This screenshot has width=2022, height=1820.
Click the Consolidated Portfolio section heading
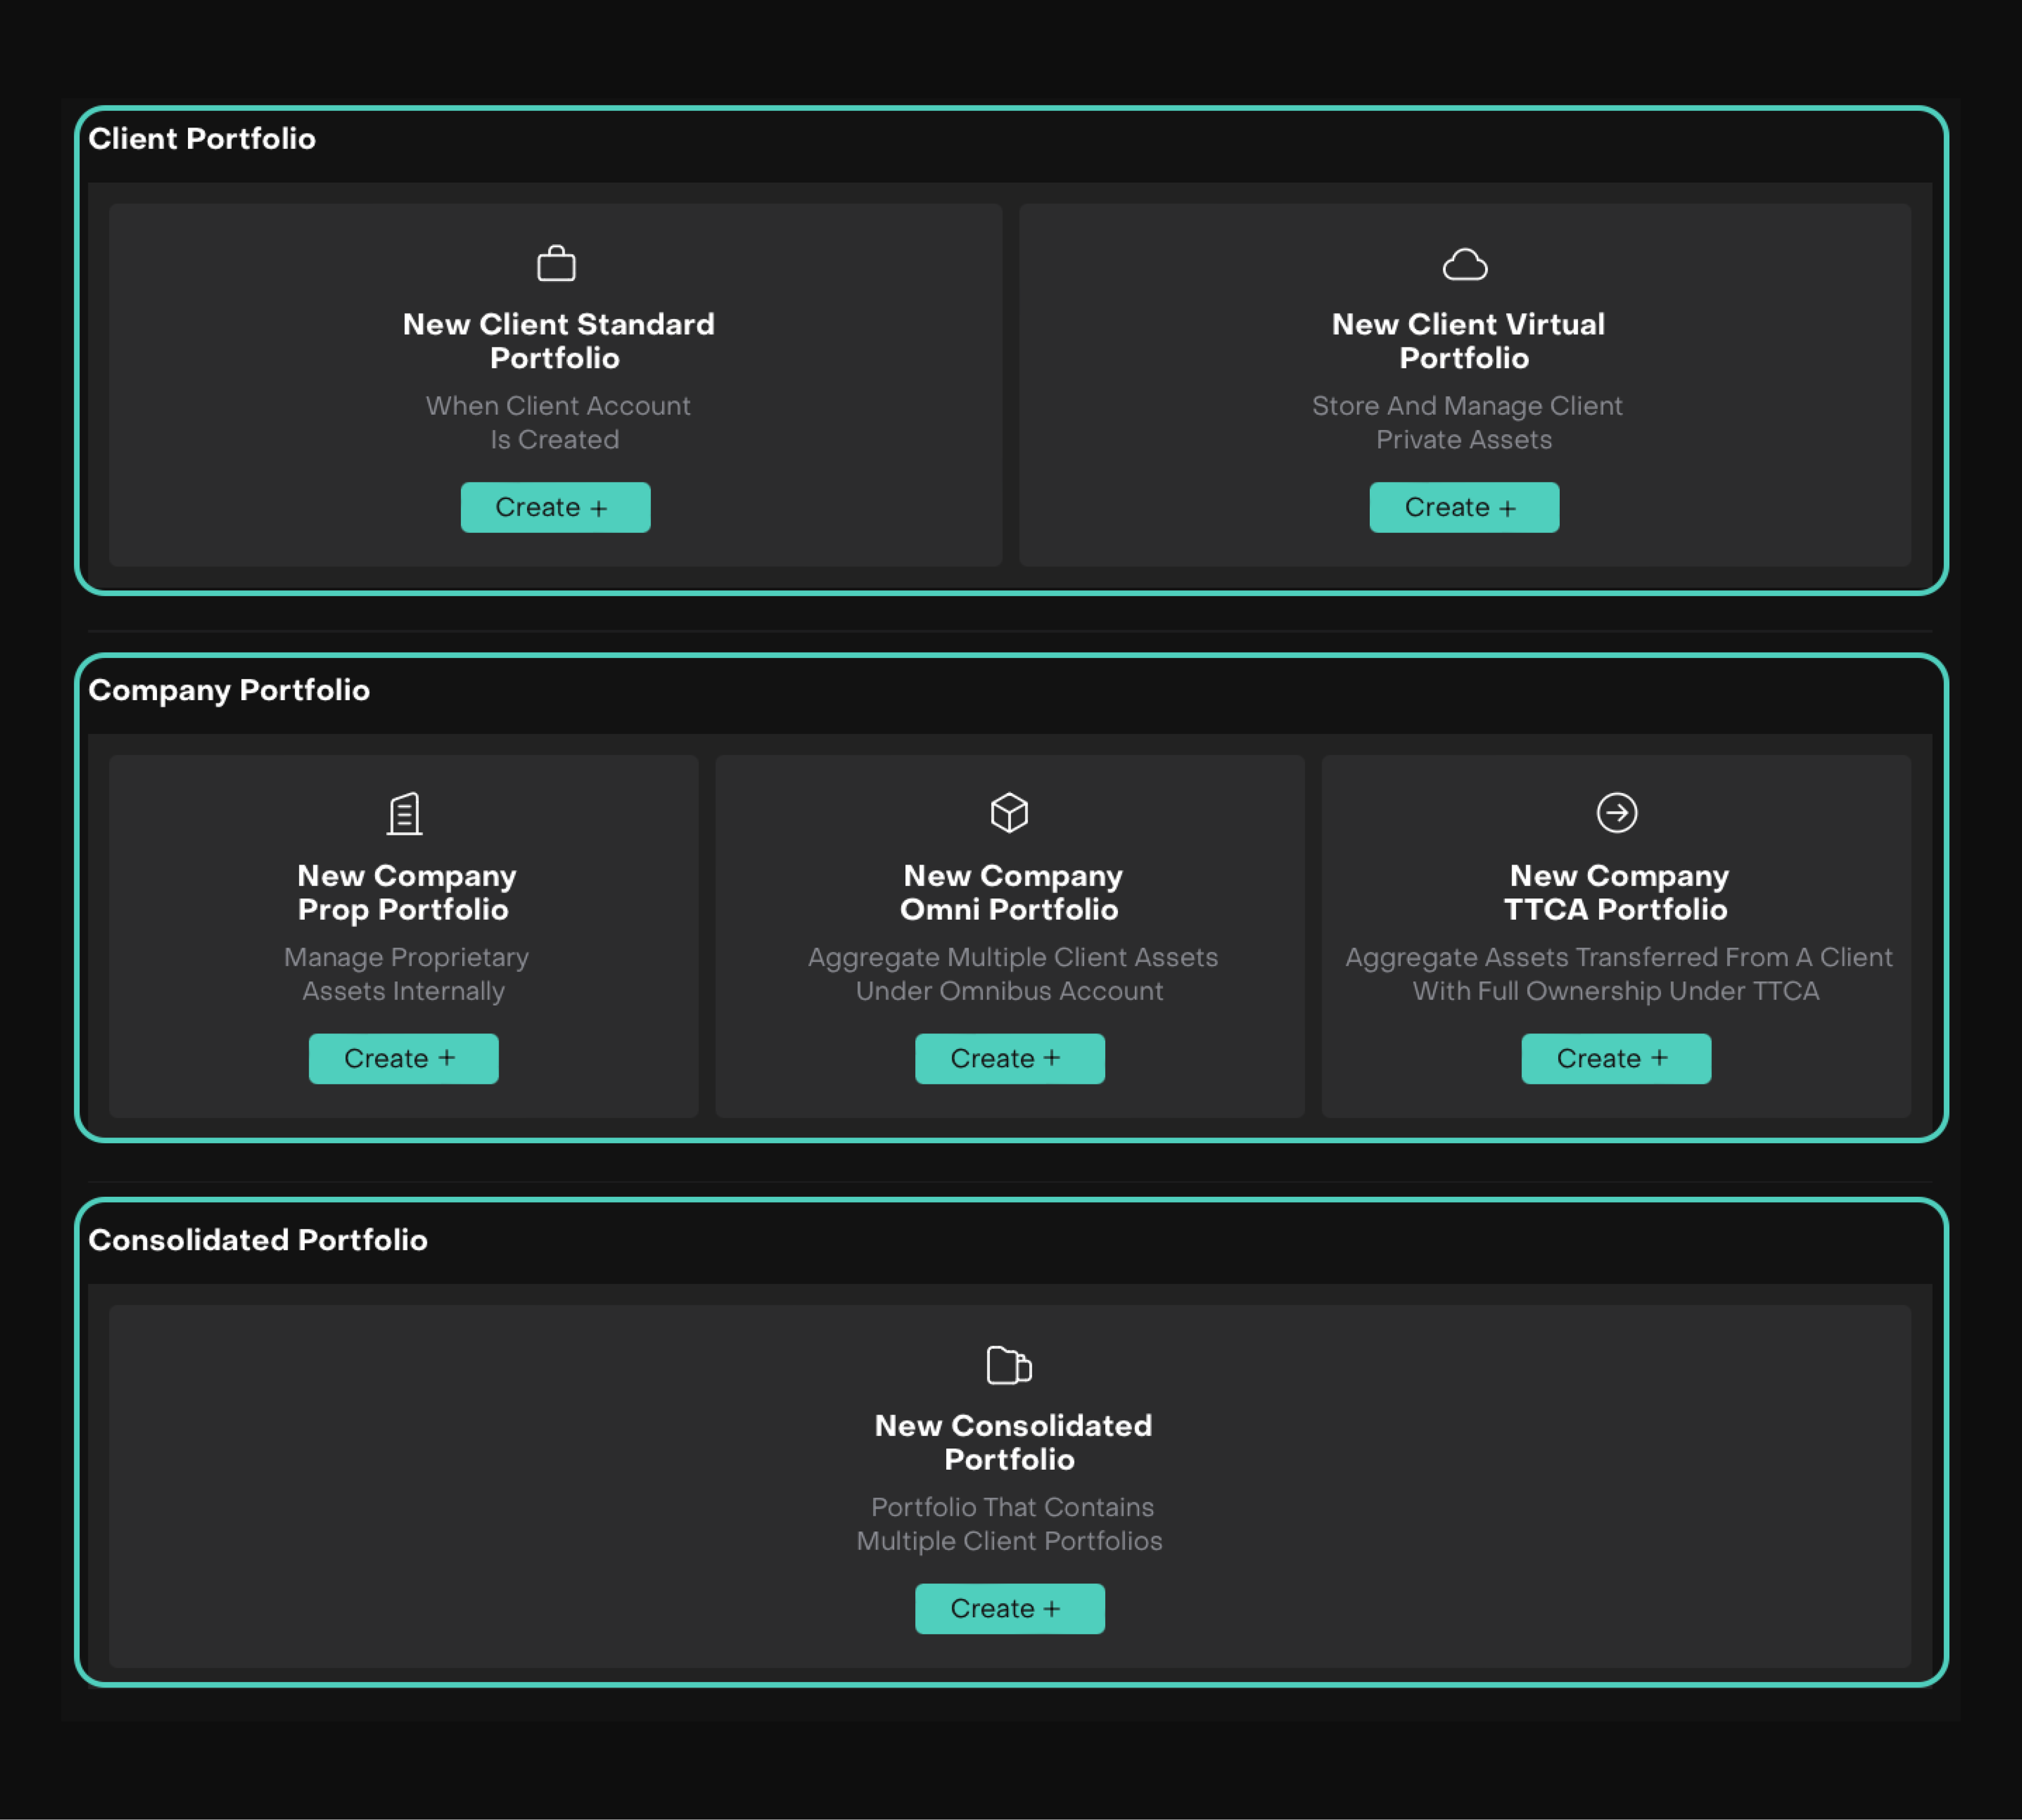click(258, 1240)
